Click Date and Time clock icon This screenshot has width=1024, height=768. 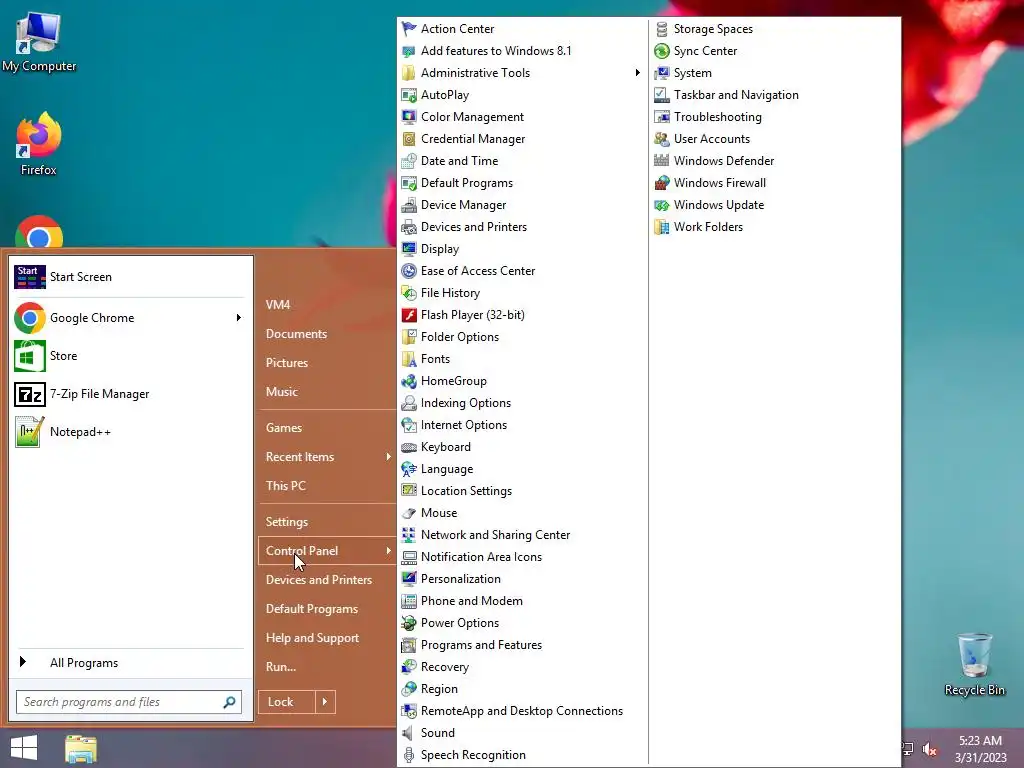pyautogui.click(x=409, y=161)
